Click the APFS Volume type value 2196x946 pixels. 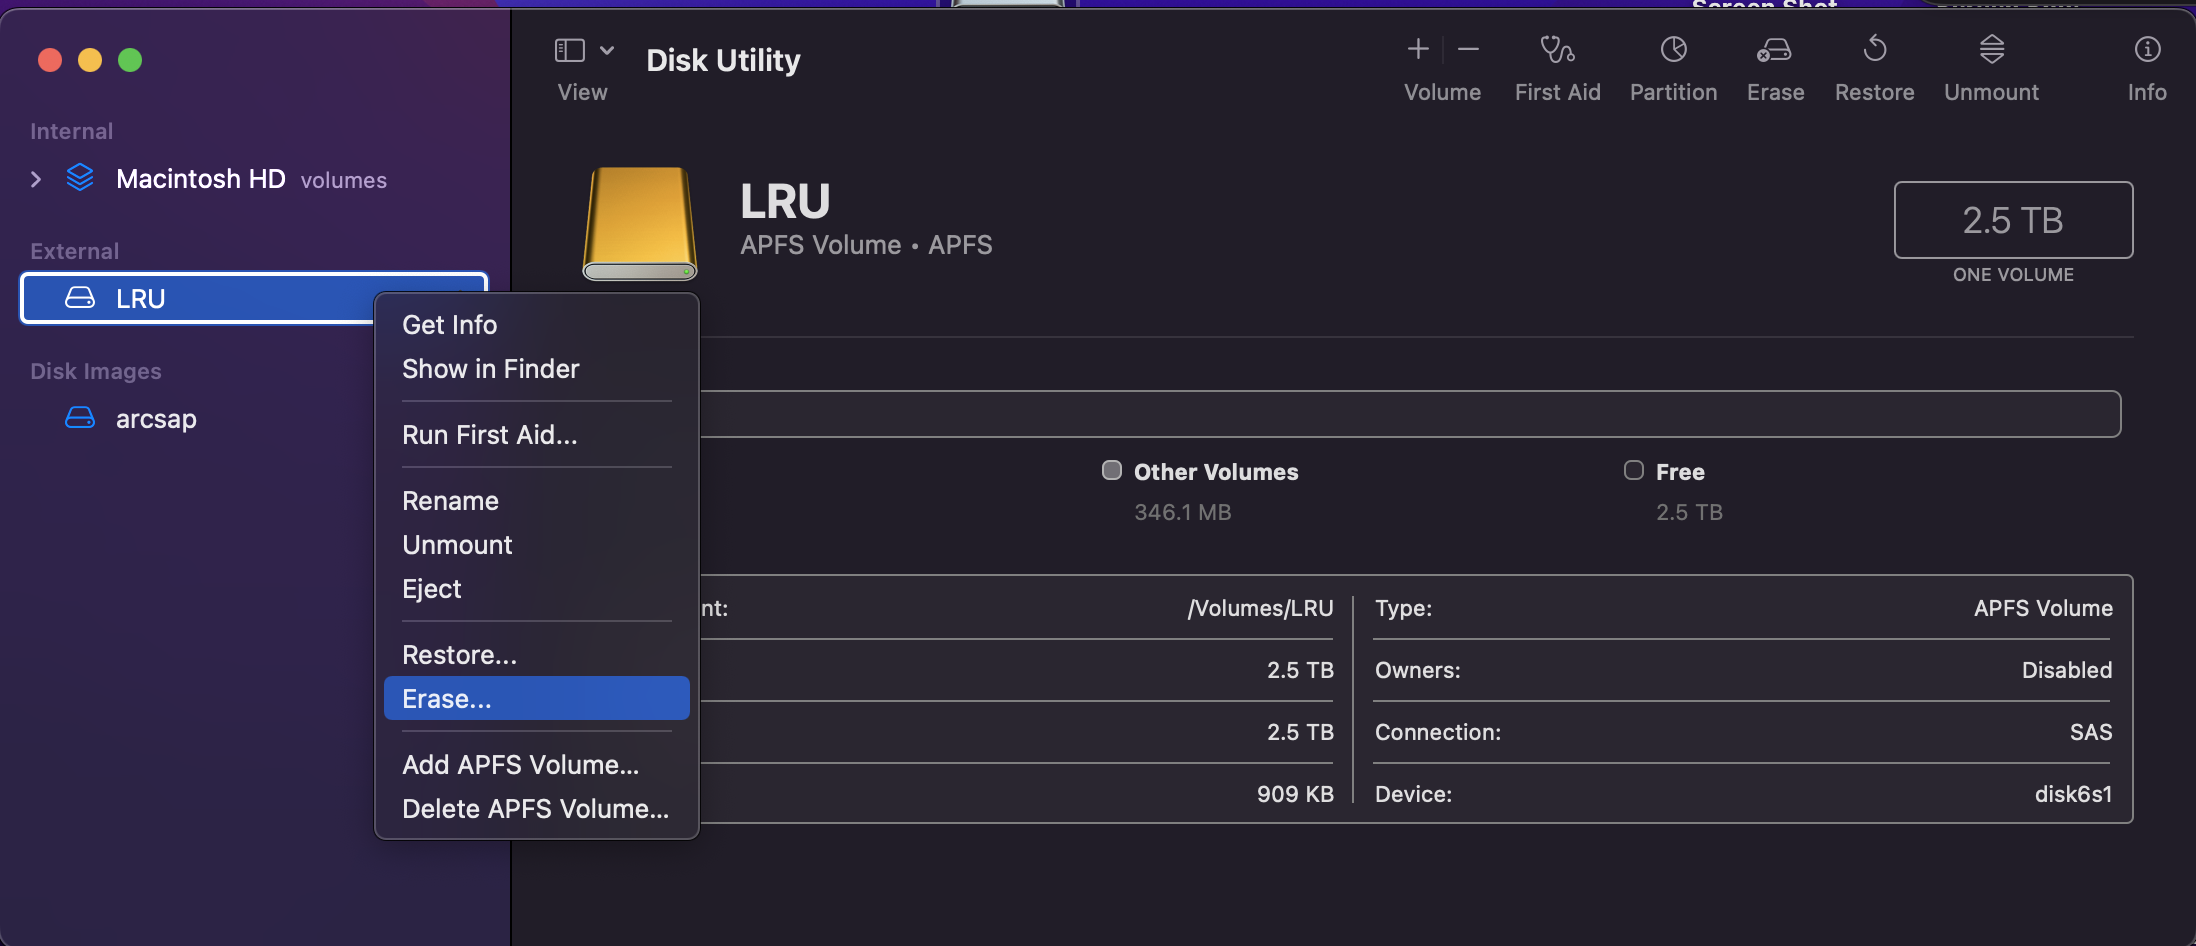coord(2043,608)
